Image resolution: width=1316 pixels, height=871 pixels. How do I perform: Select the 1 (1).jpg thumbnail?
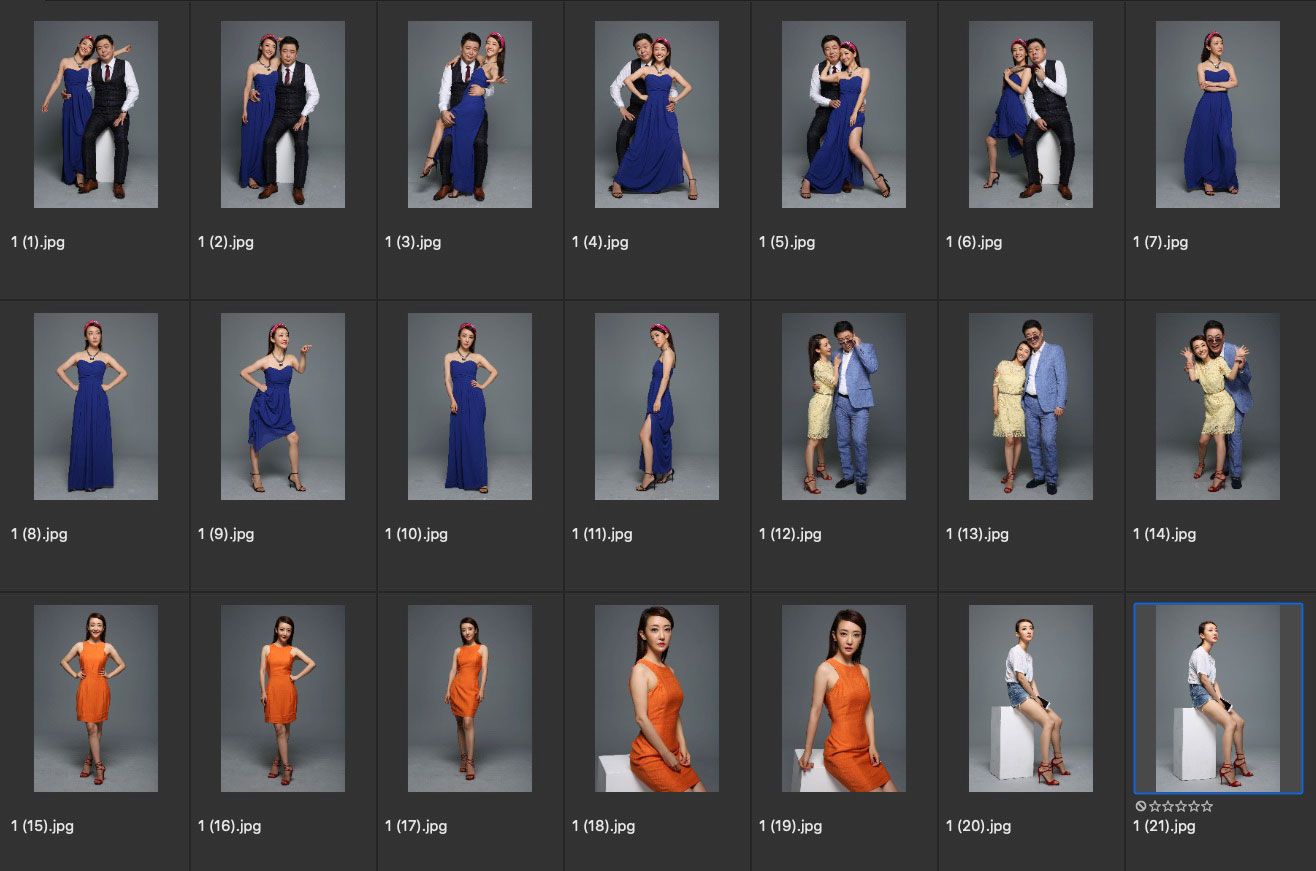click(x=96, y=114)
